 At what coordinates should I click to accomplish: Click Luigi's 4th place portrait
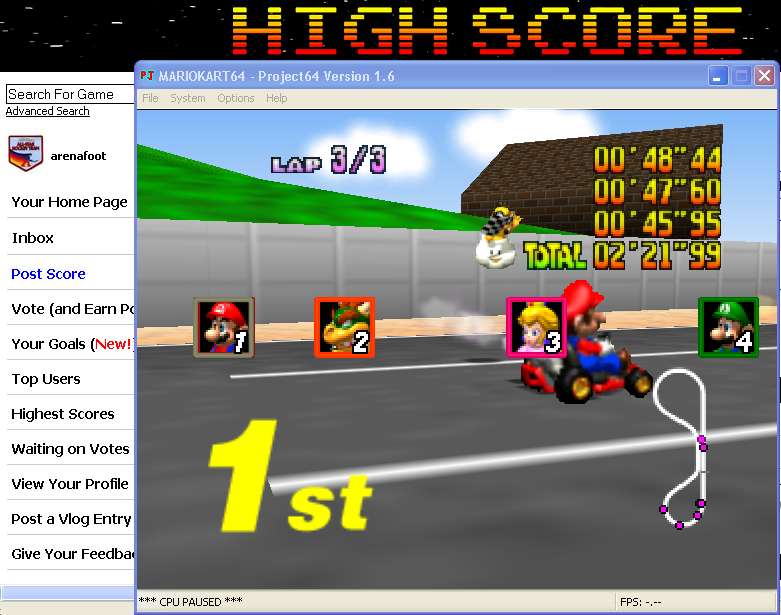pyautogui.click(x=728, y=327)
